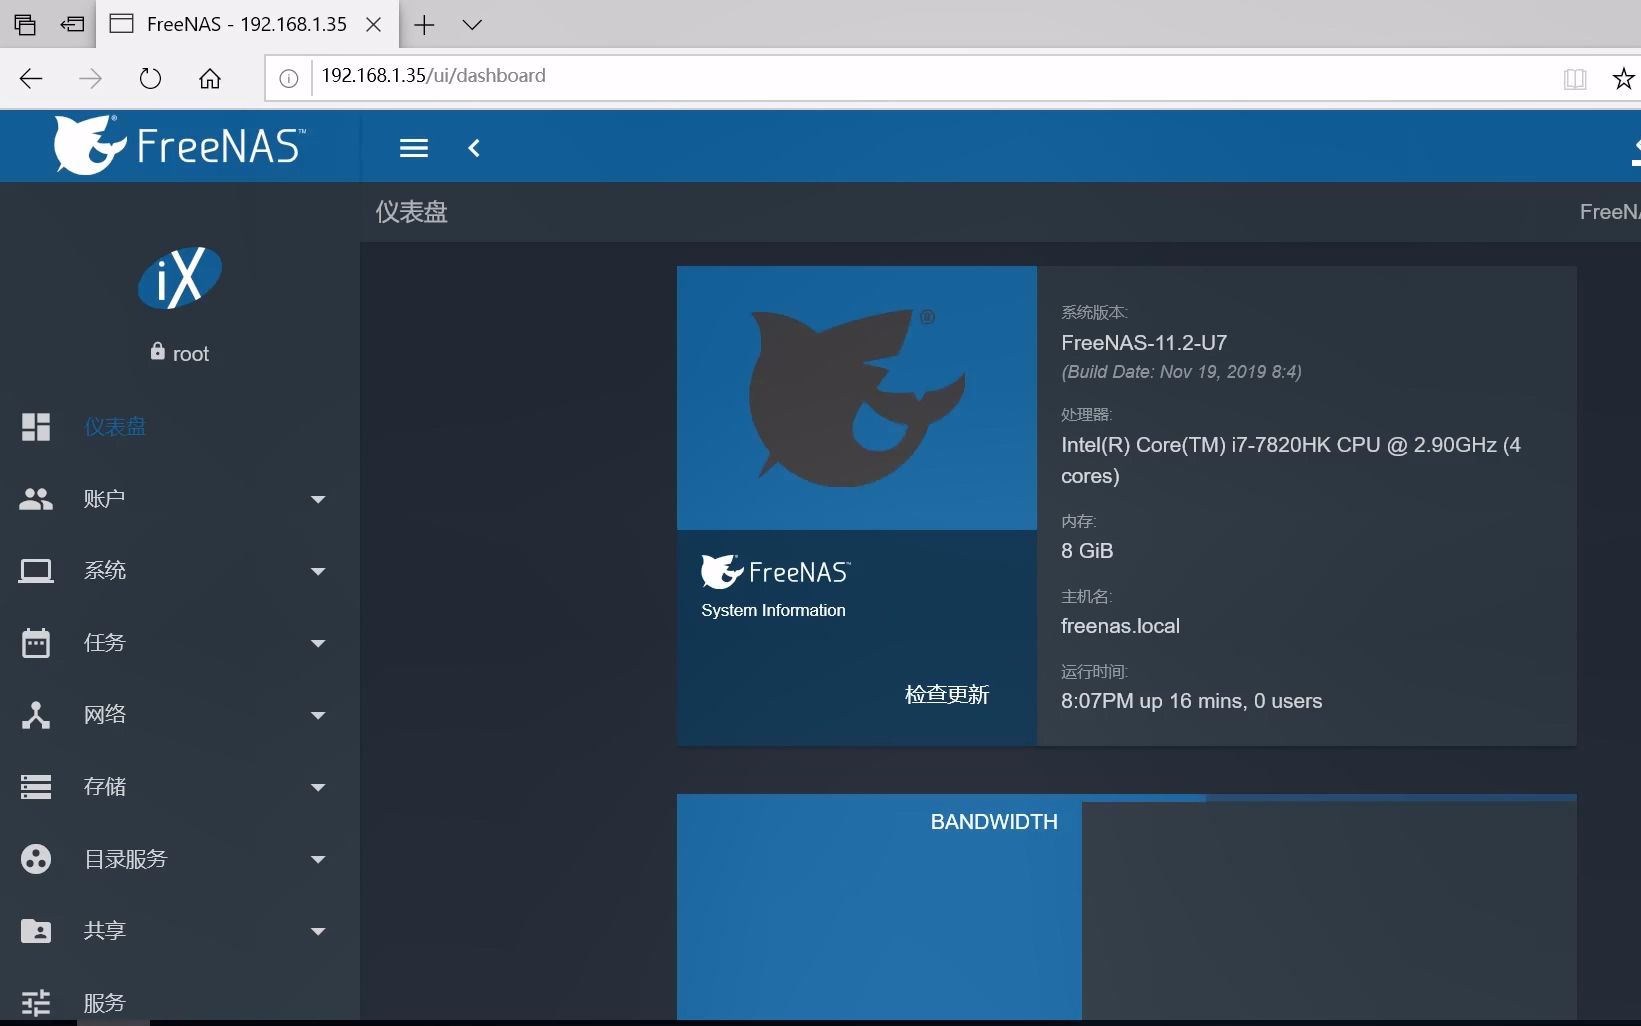Click the FreeNAS shark image in System Information card
The width and height of the screenshot is (1641, 1026).
[x=857, y=398]
